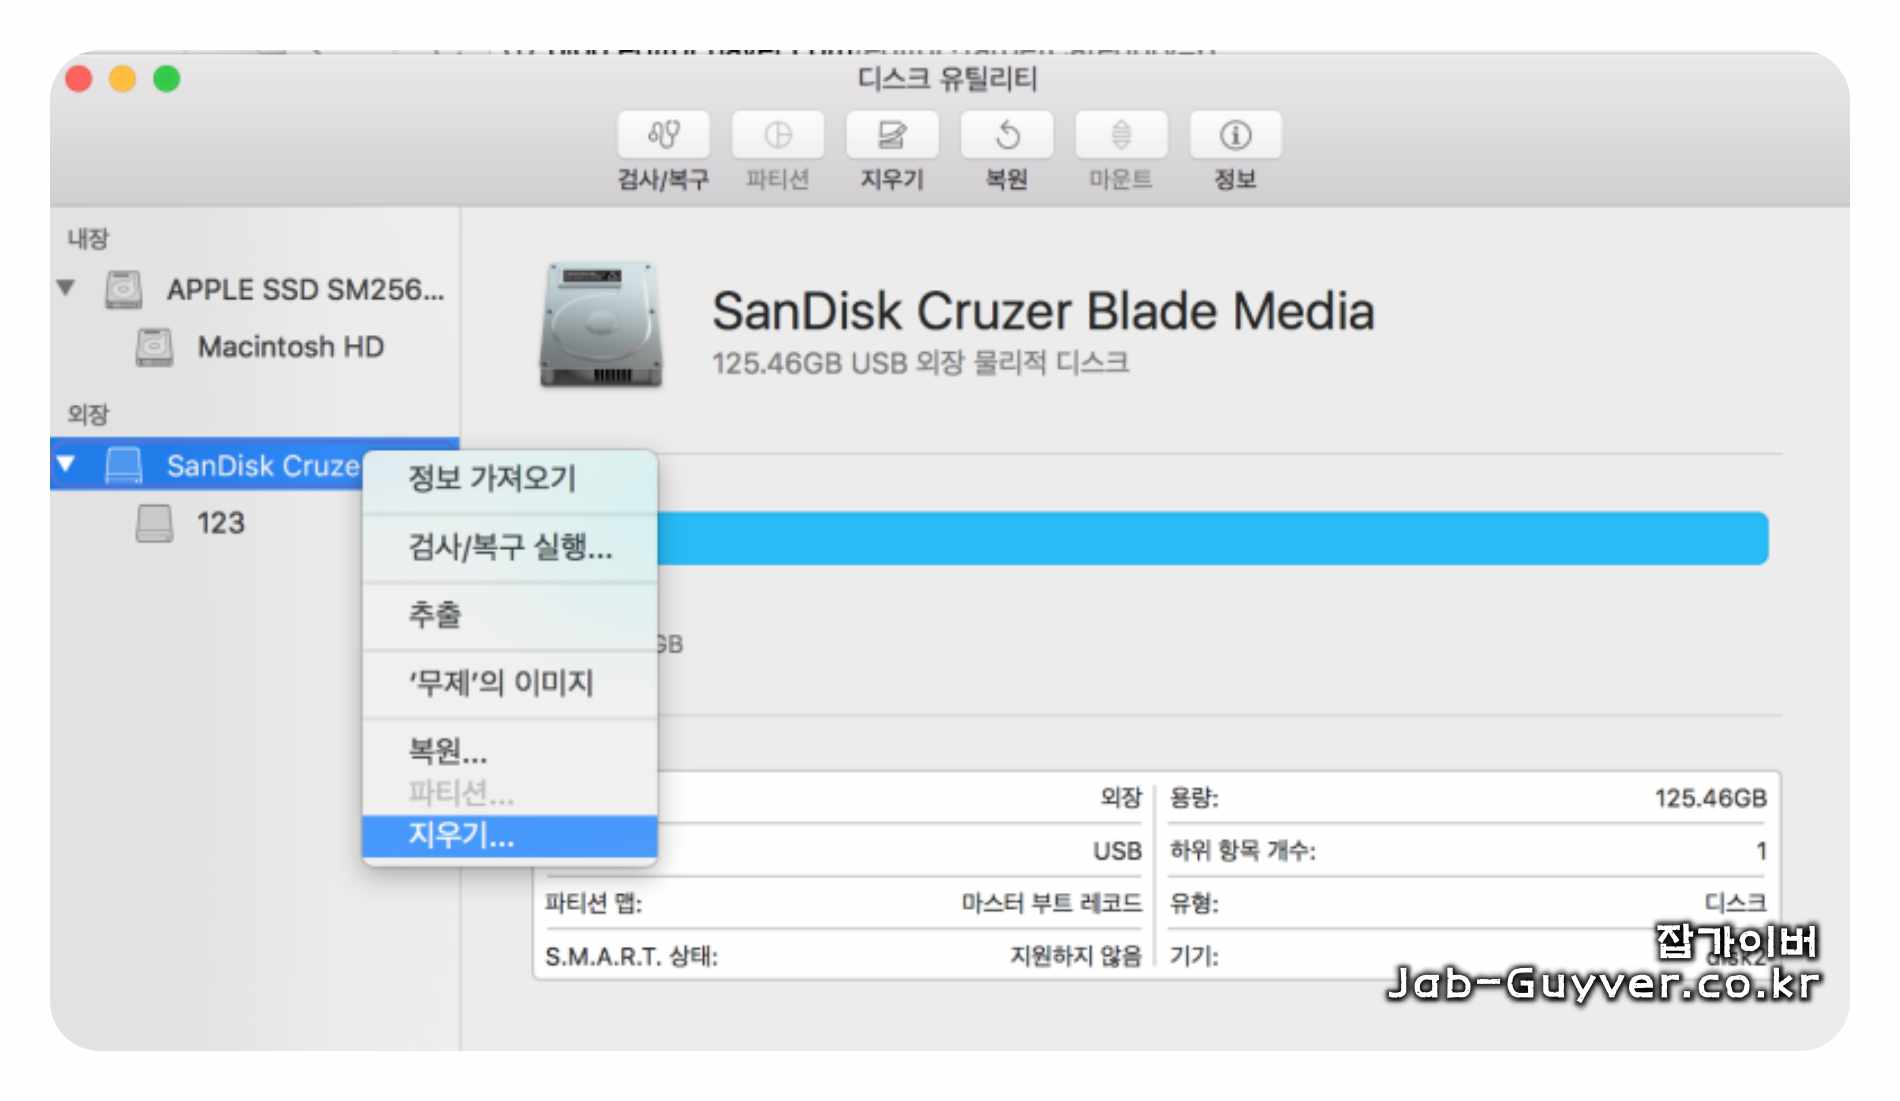Select the 123 volume in sidebar
The height and width of the screenshot is (1101, 1900).
220,523
